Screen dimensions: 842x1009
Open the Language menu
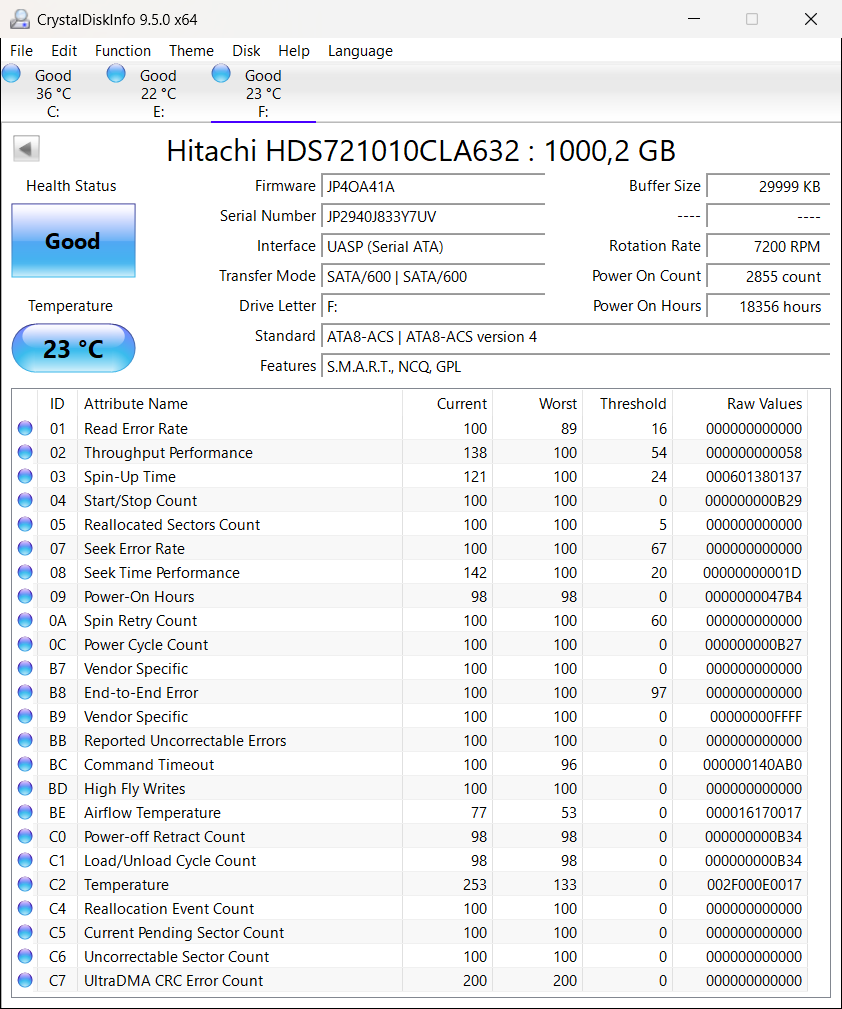[x=360, y=50]
